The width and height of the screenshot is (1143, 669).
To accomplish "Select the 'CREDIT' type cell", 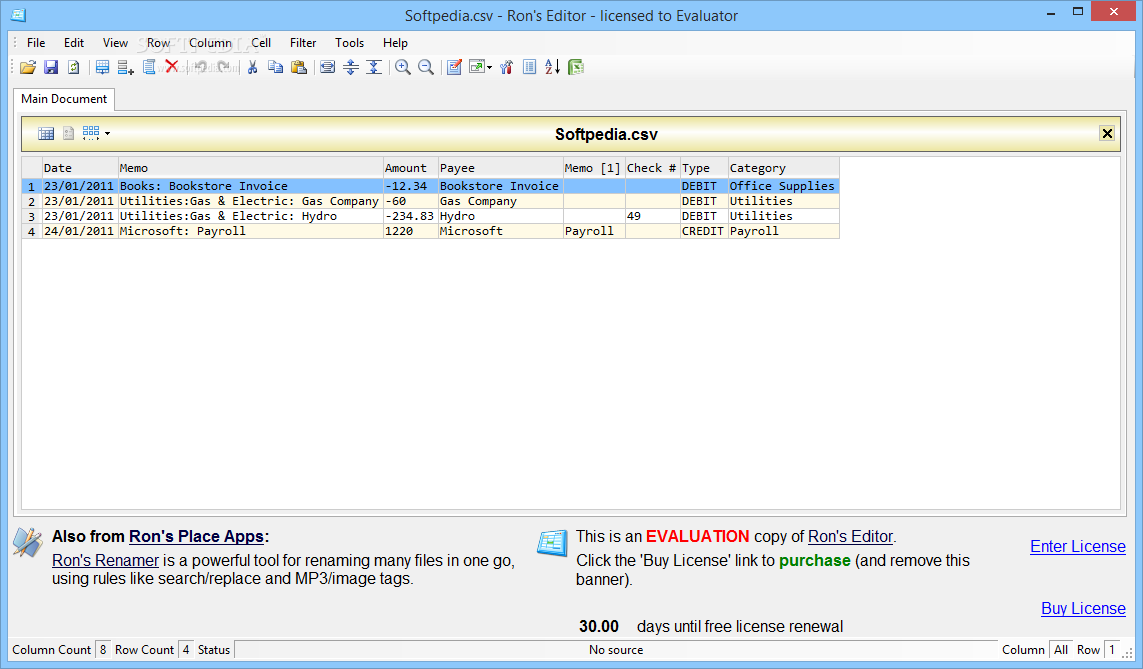I will (x=703, y=231).
